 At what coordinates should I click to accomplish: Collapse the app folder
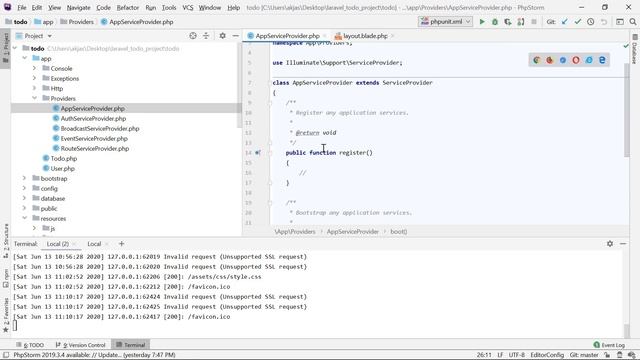(x=25, y=58)
